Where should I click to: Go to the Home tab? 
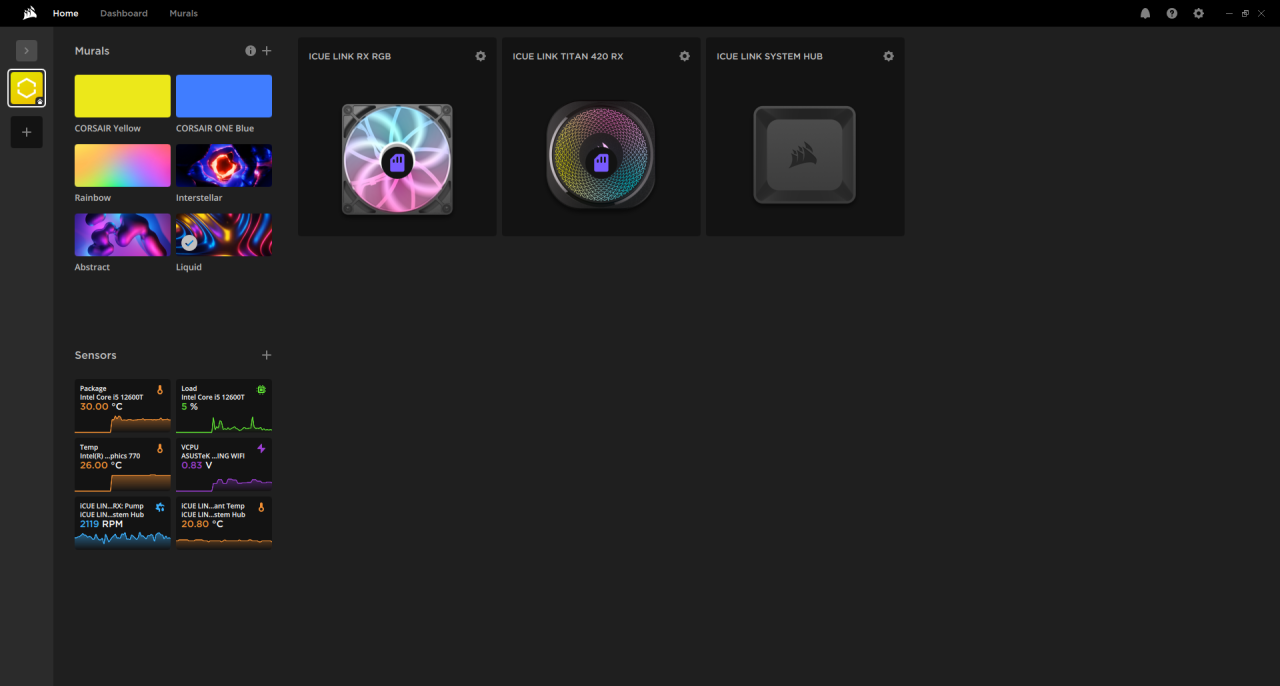(x=65, y=13)
